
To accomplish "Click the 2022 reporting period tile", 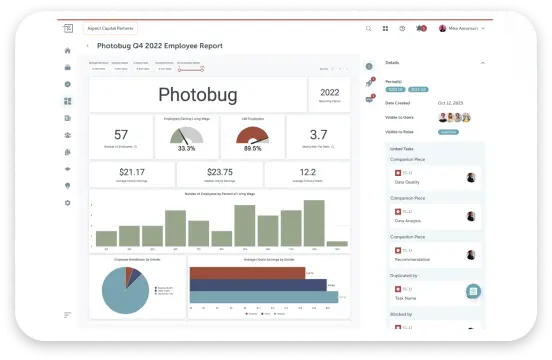I will 330,95.
